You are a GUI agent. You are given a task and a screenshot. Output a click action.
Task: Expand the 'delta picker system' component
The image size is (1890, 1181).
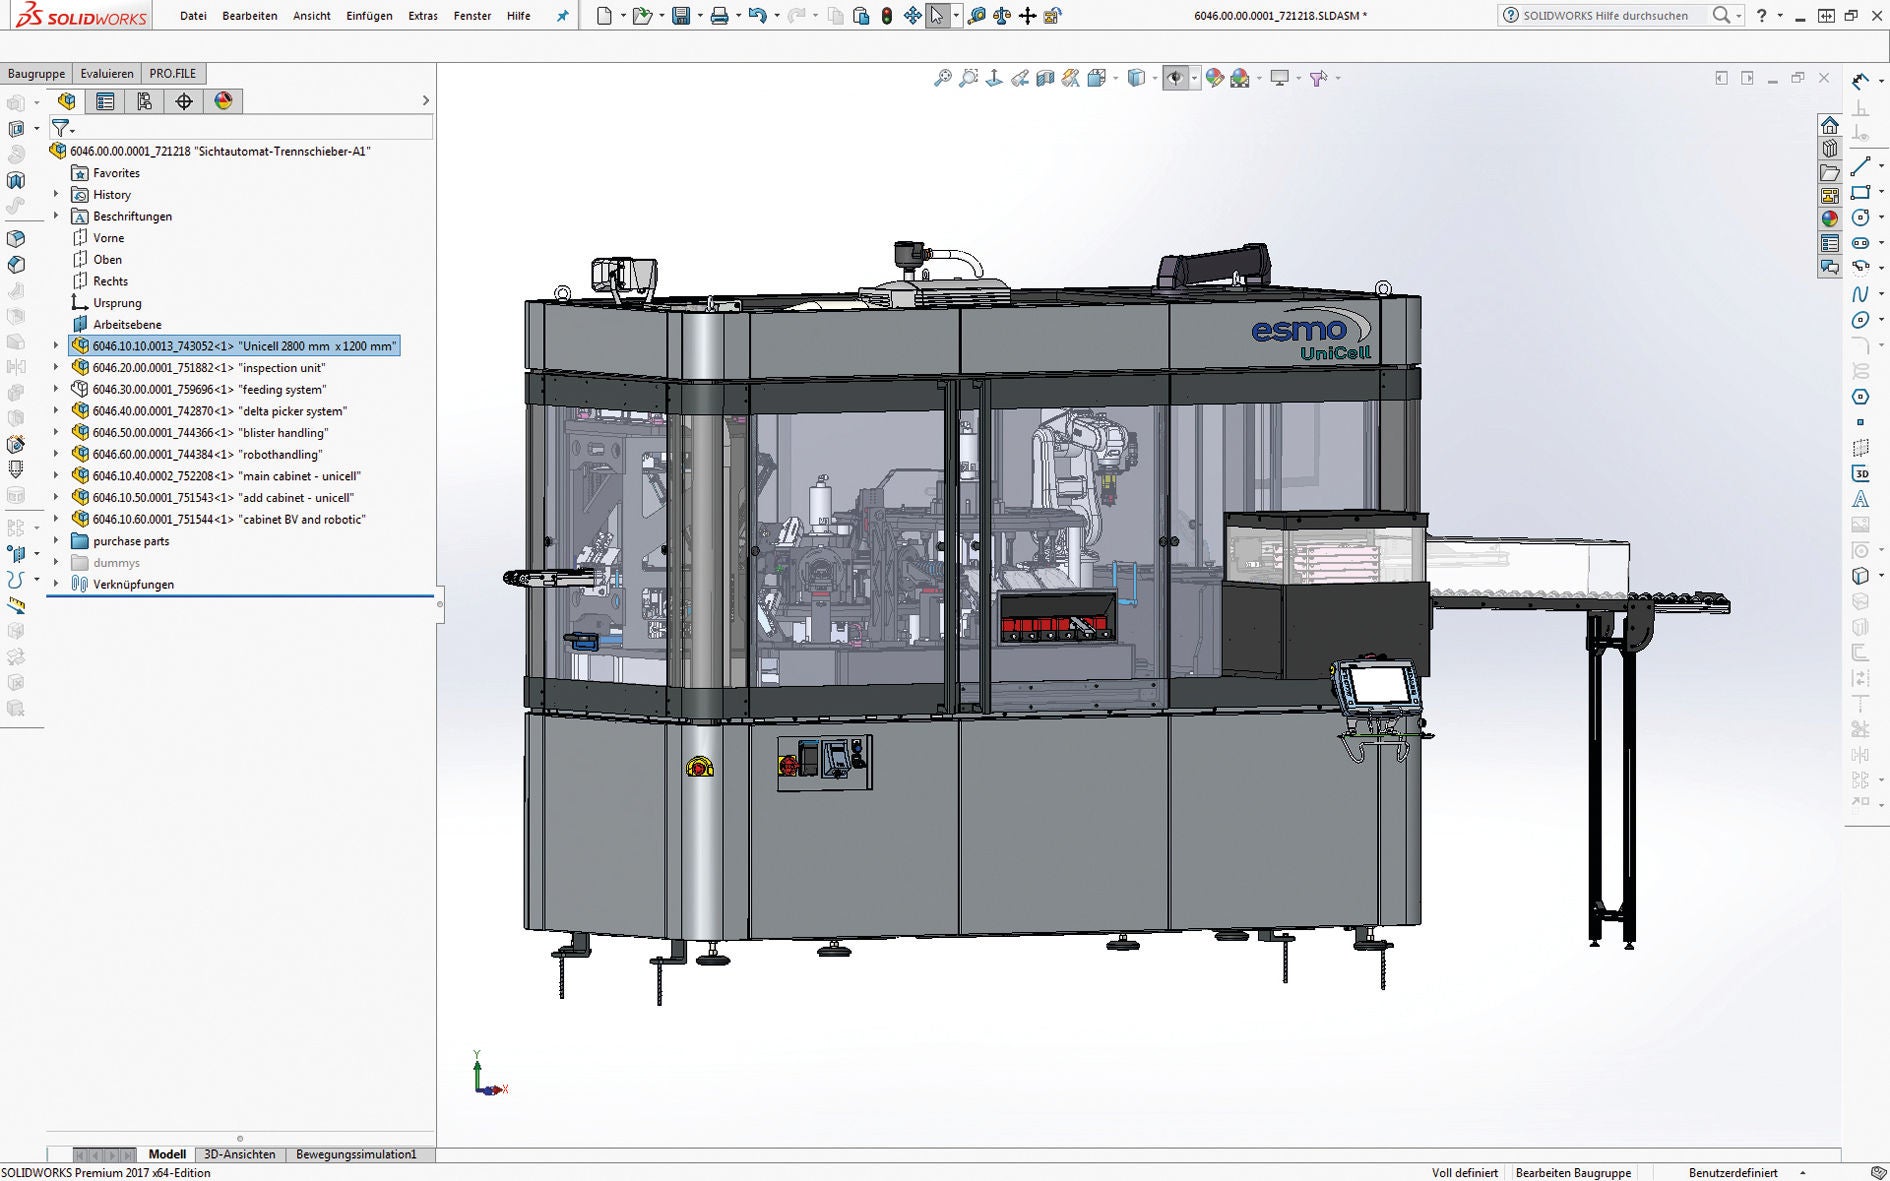pos(56,411)
